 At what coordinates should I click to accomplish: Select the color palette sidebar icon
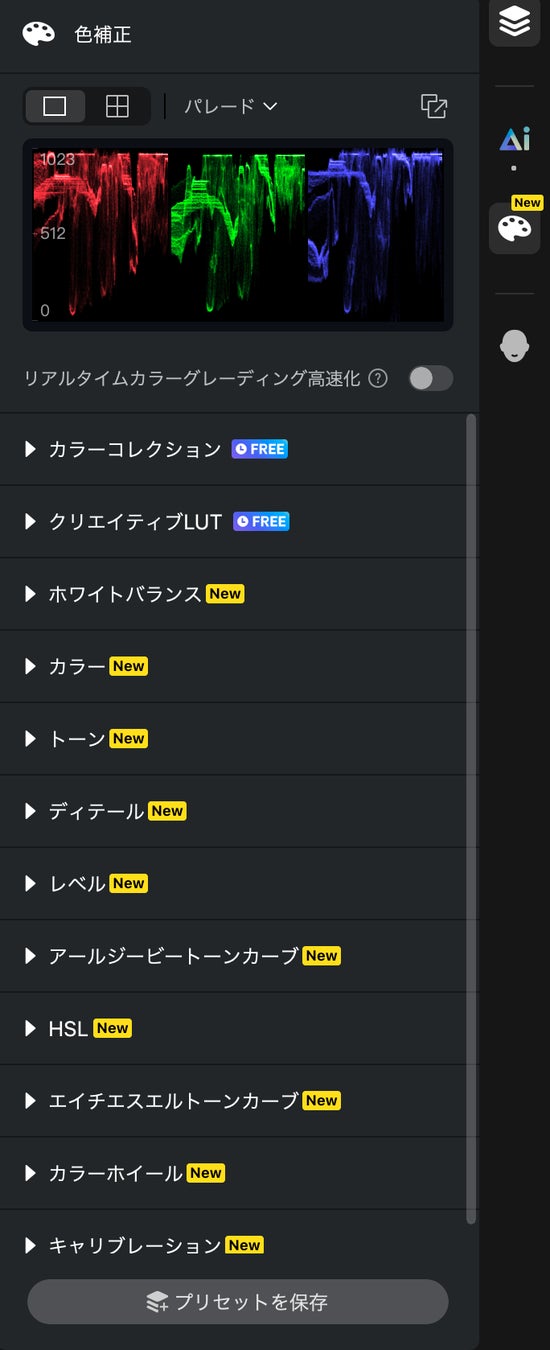click(515, 228)
